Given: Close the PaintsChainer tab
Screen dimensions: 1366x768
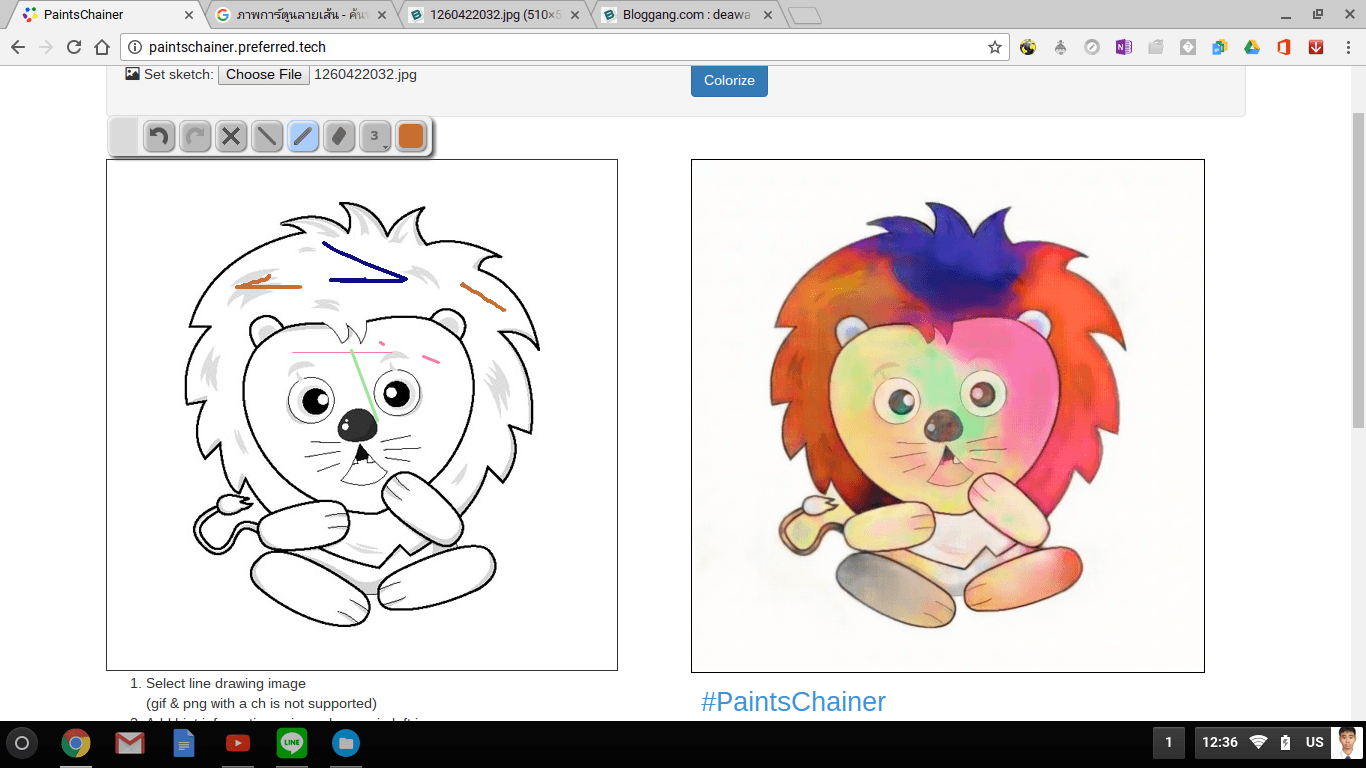Looking at the screenshot, I should pos(188,15).
